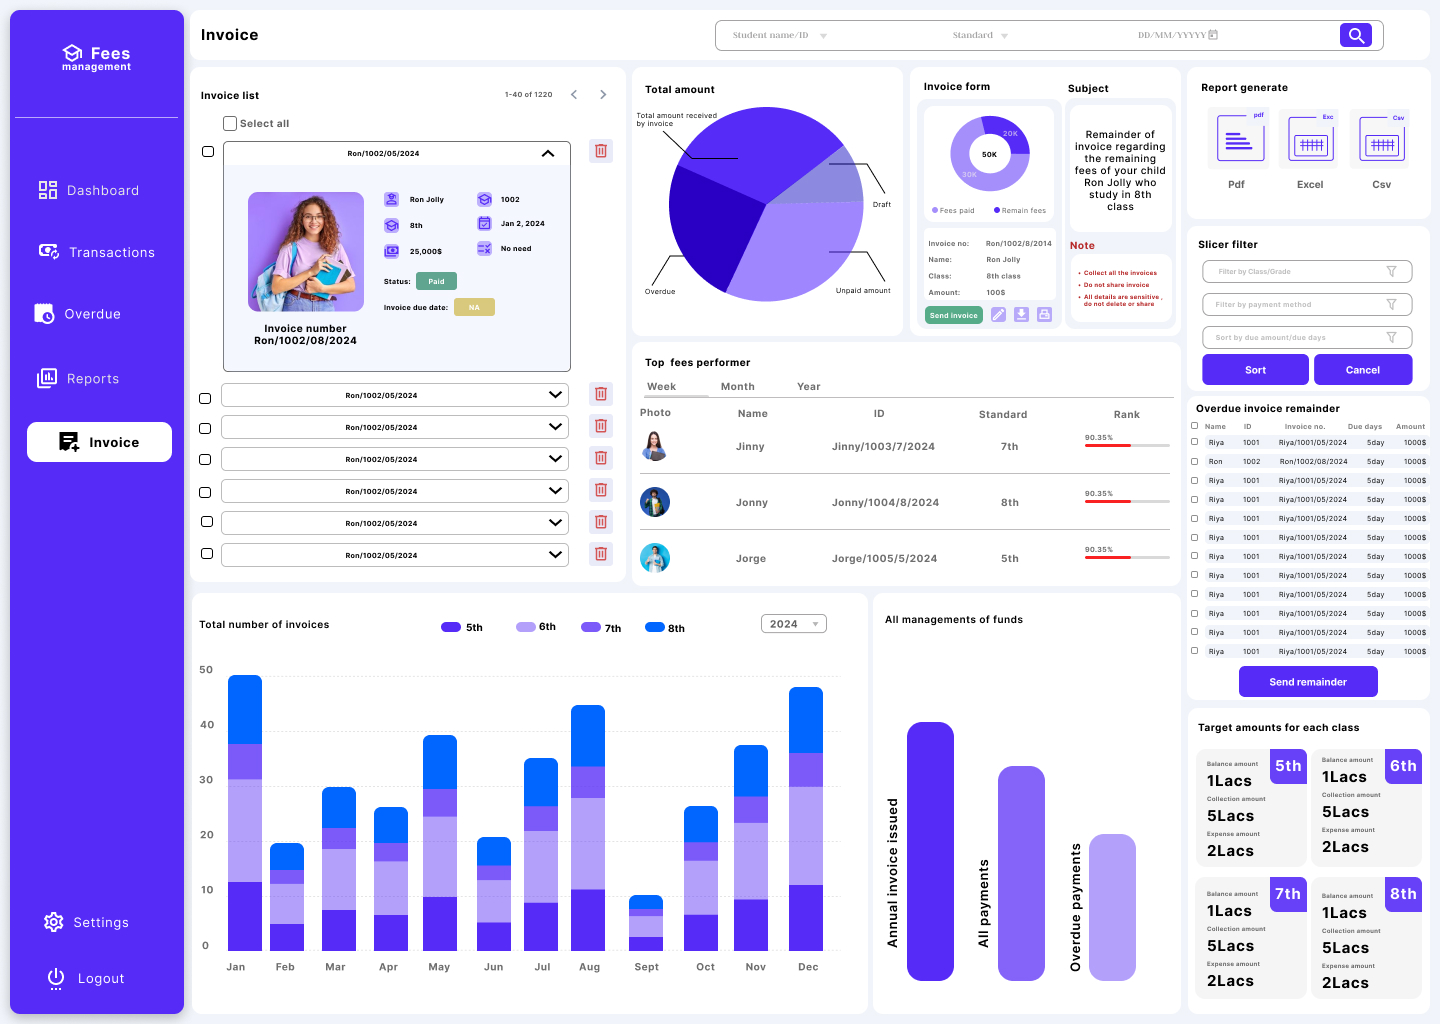Select Invoice in sidebar

coord(99,442)
